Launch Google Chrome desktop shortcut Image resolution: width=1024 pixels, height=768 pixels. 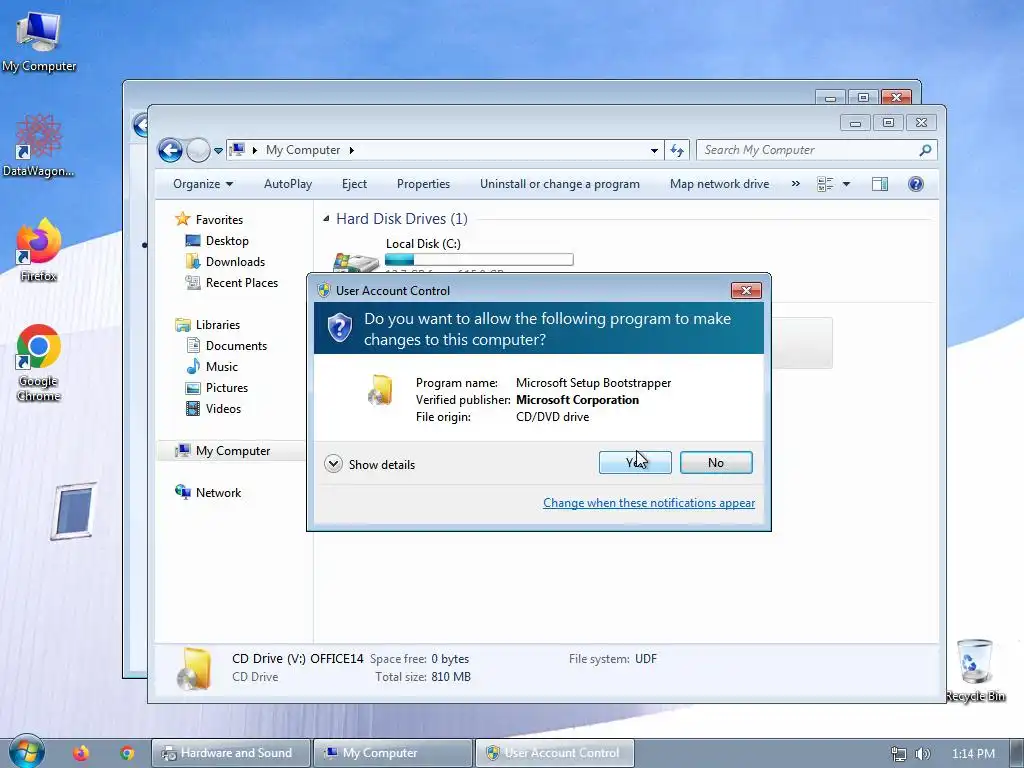(39, 362)
